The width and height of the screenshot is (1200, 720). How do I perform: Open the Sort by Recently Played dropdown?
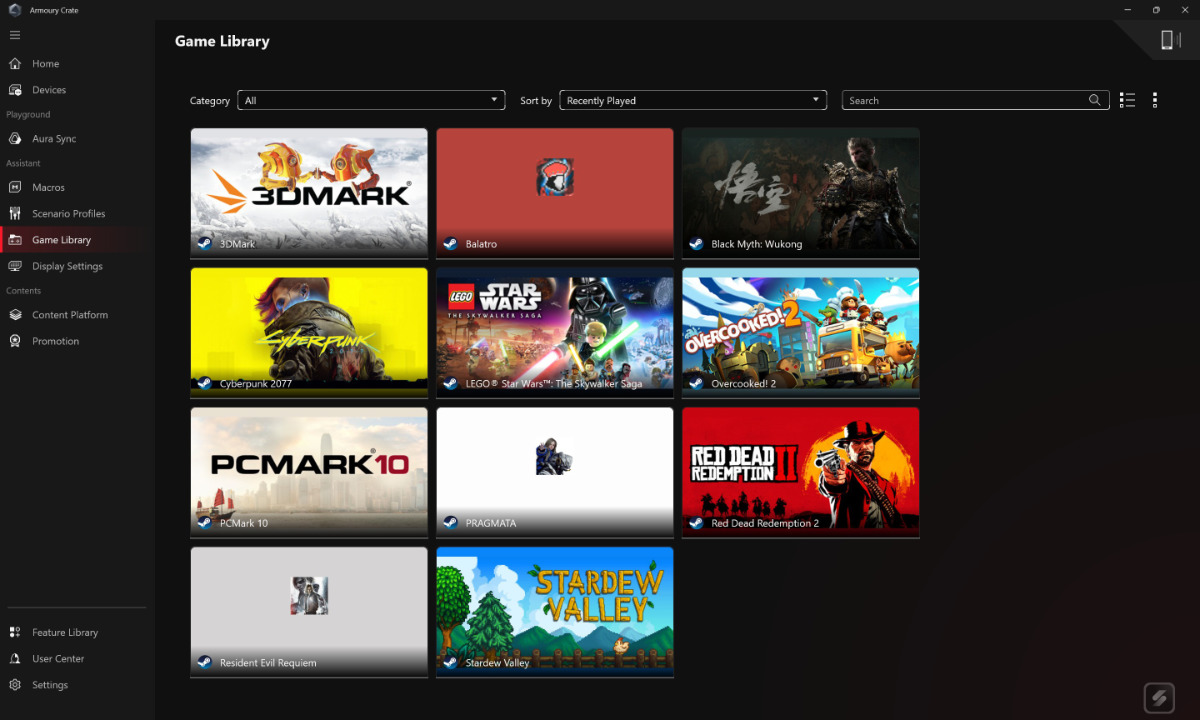coord(693,100)
